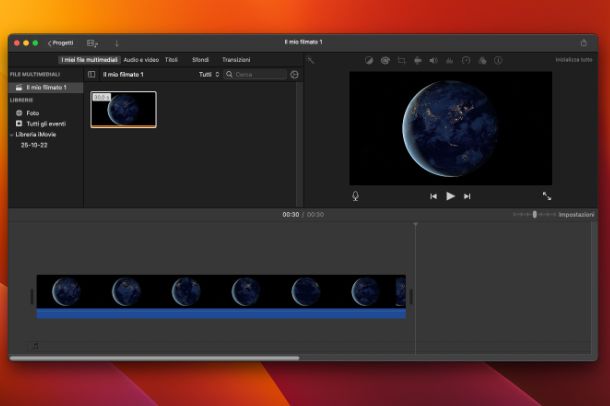Click the LIBRERIE sidebar heading
This screenshot has width=610, height=406.
pyautogui.click(x=21, y=100)
